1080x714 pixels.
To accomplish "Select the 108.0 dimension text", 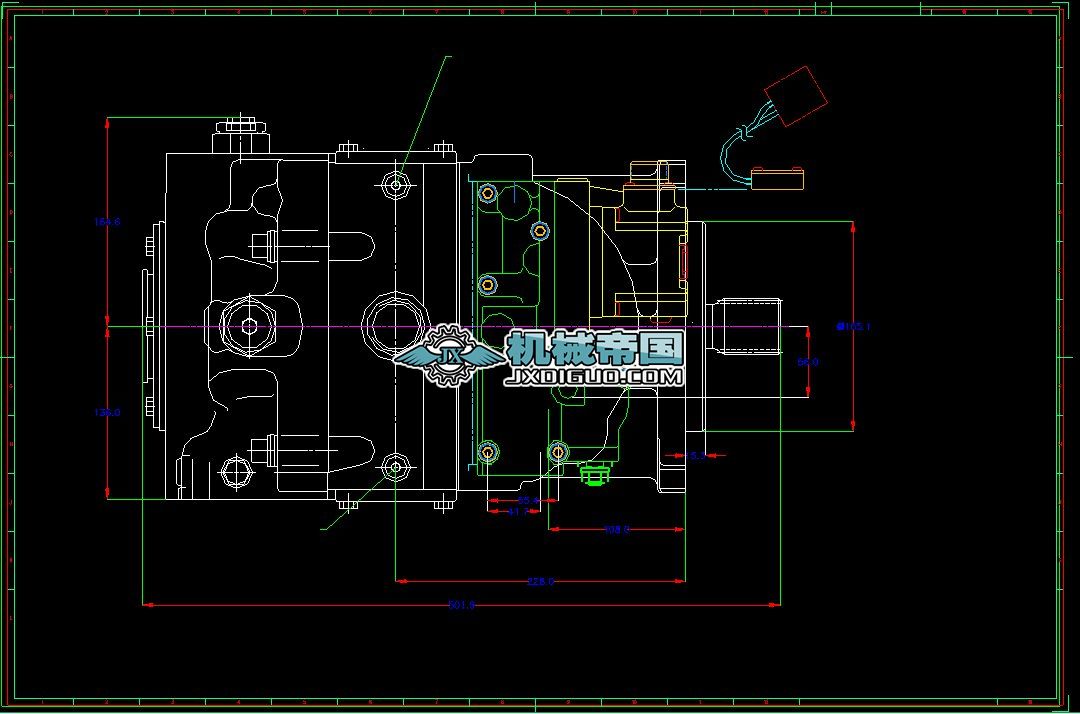I will 616,529.
